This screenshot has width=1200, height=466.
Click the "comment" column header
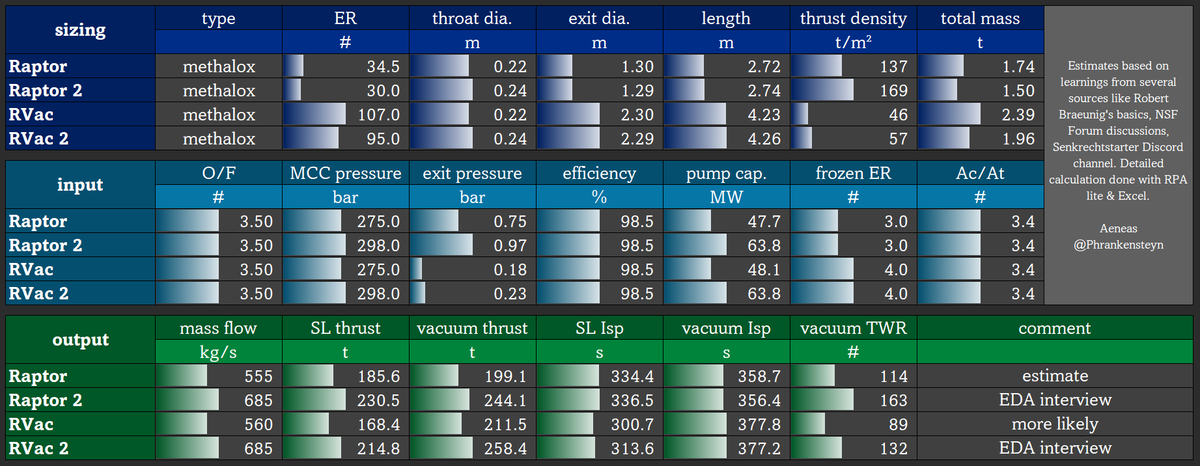click(x=1054, y=328)
